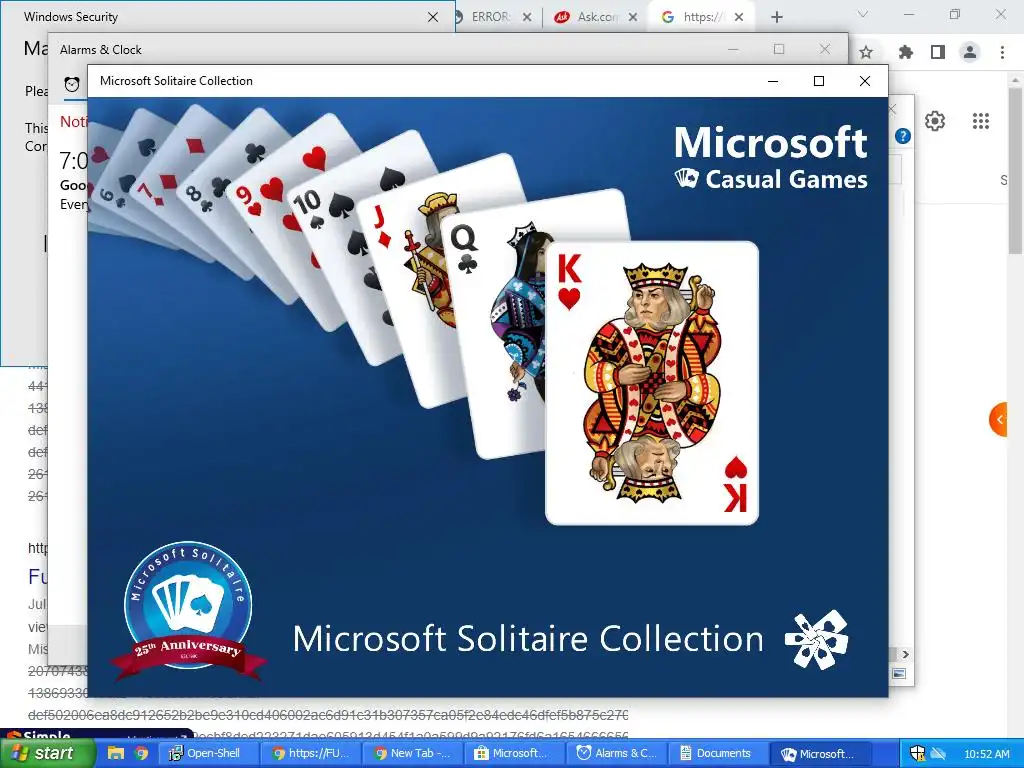Maximize the Microsoft Solitaire Collection window
This screenshot has height=768, width=1024.
pyautogui.click(x=819, y=81)
